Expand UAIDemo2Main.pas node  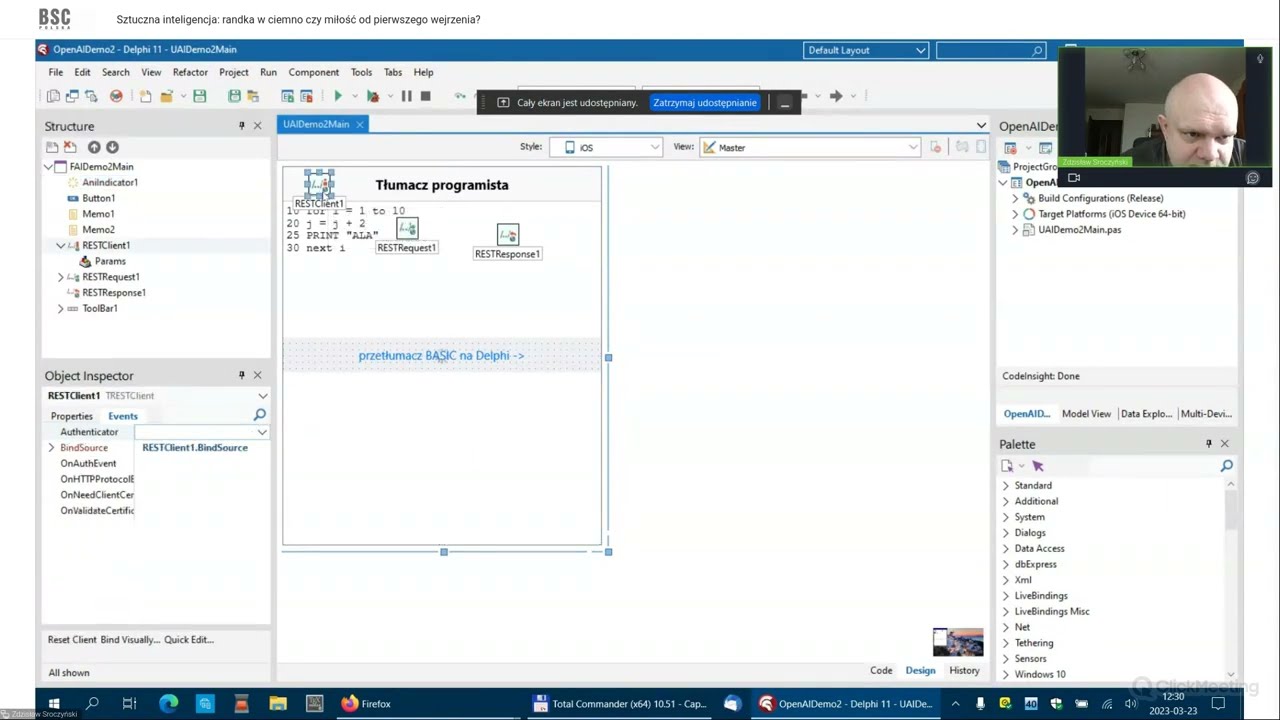1016,230
